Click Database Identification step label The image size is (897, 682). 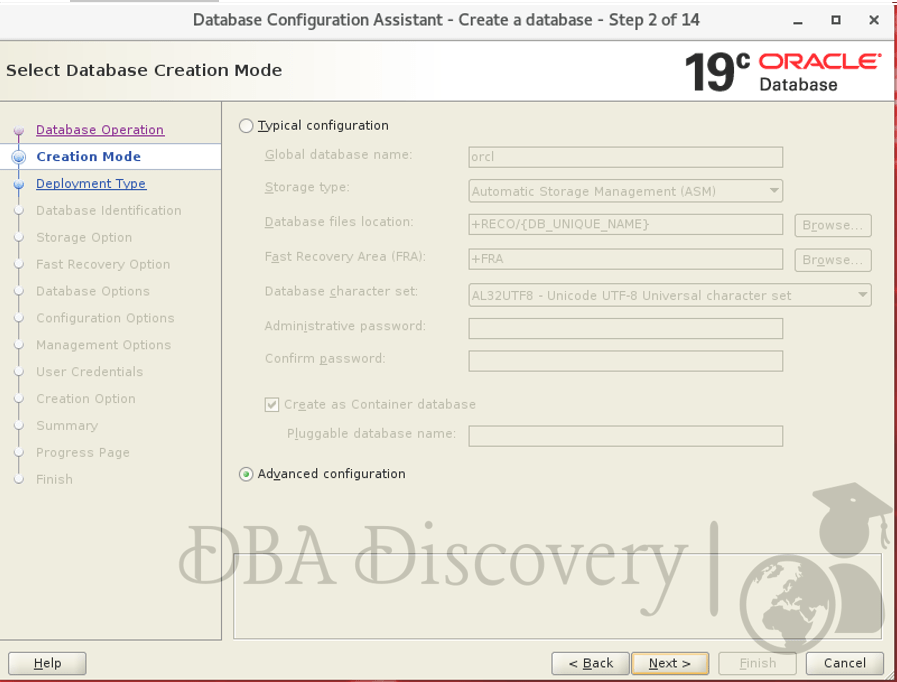click(x=109, y=211)
